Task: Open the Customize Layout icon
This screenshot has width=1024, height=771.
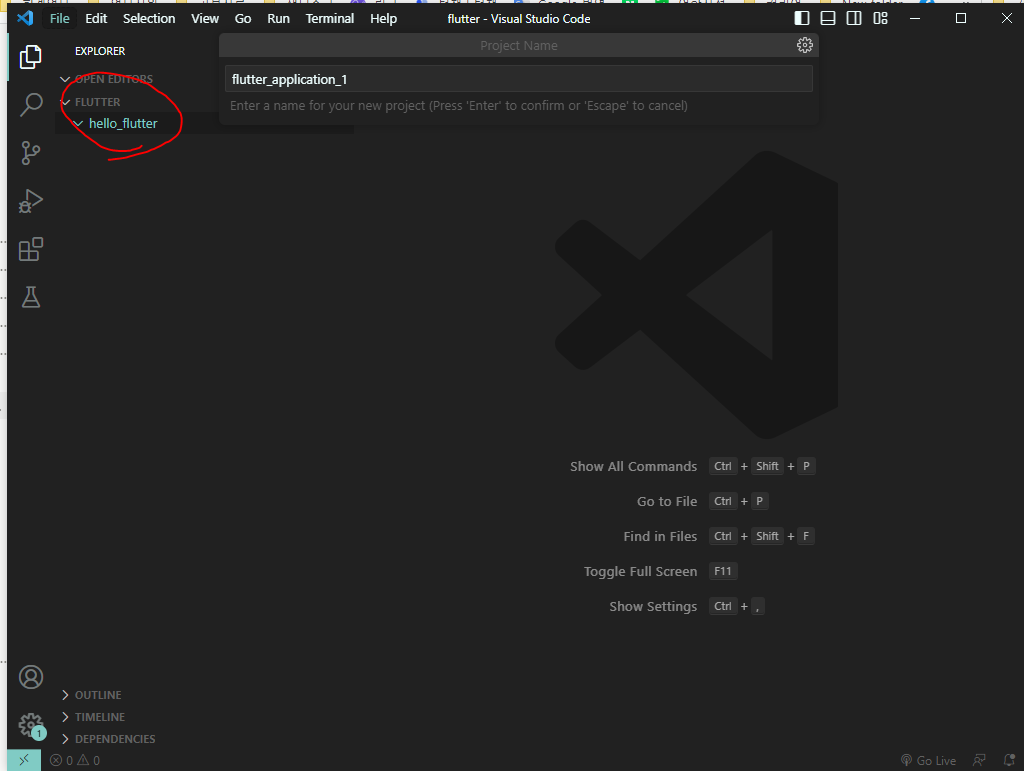Action: (x=880, y=18)
